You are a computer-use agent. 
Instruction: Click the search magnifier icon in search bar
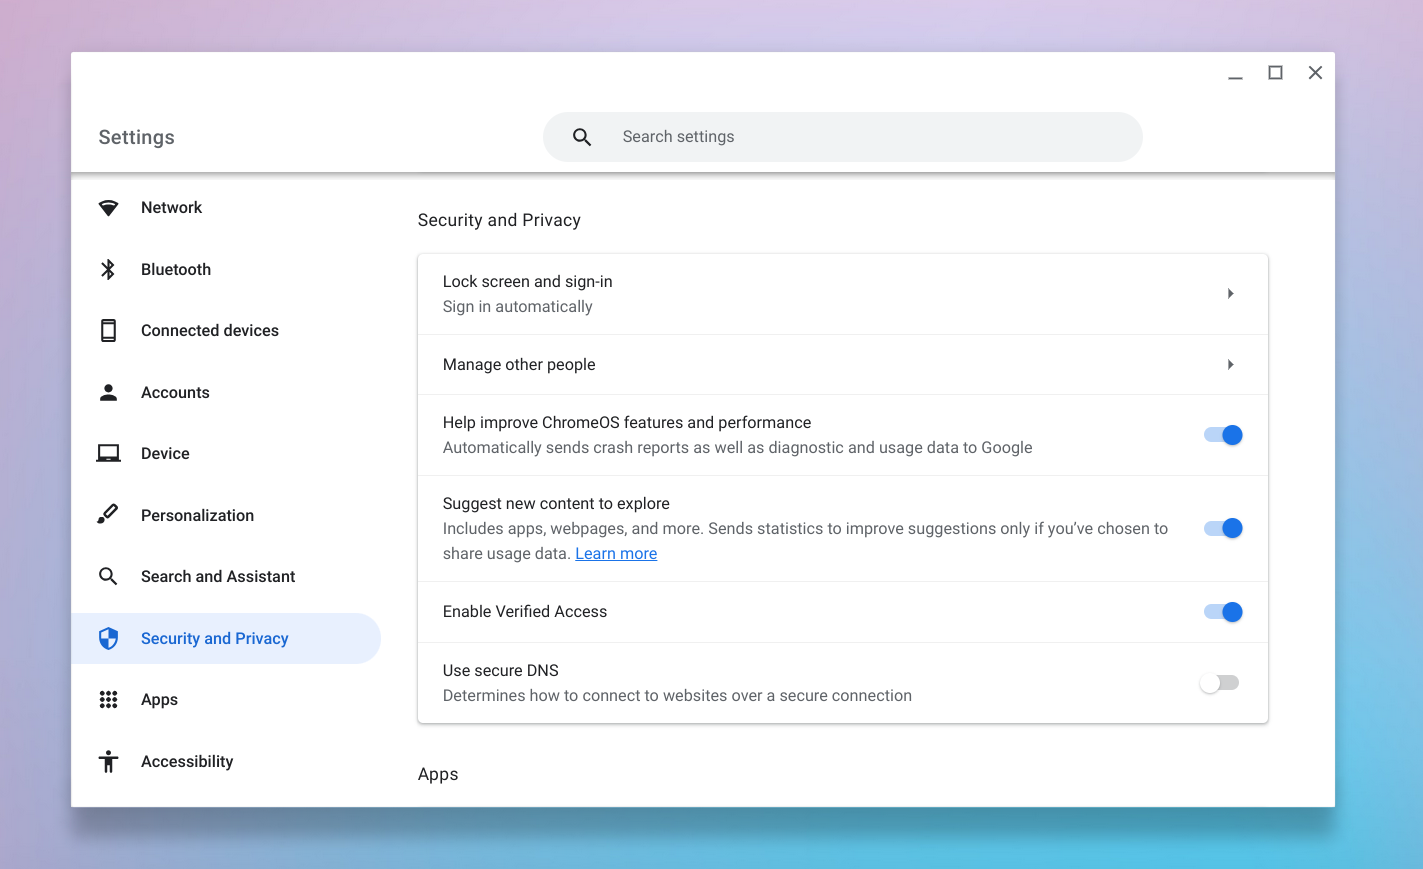tap(582, 137)
